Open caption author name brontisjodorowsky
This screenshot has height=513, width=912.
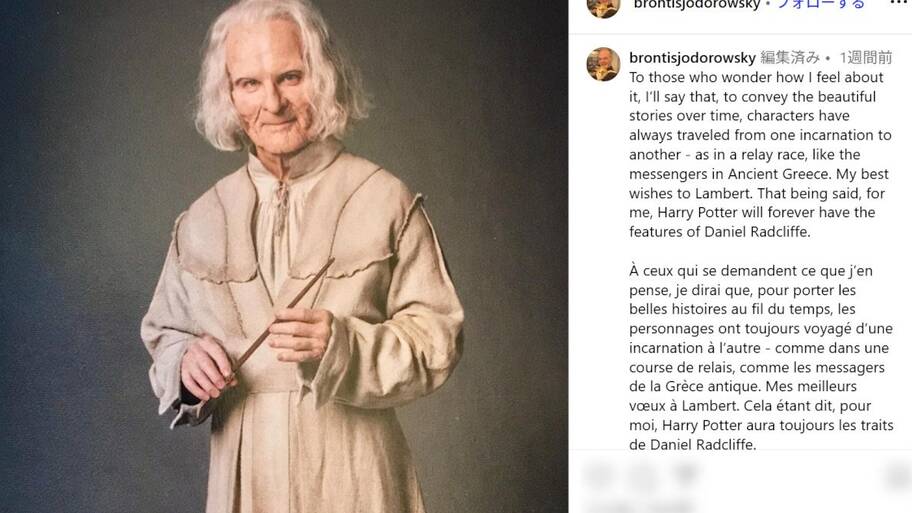pyautogui.click(x=692, y=58)
